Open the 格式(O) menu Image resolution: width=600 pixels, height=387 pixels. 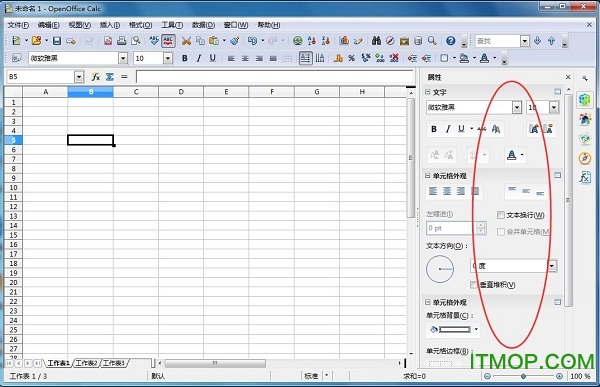click(x=140, y=25)
